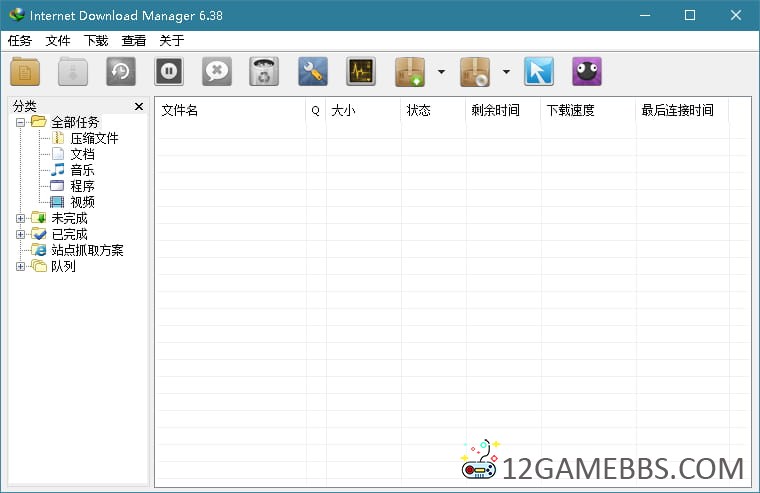Select the 队列 folder
Screen dimensions: 760x493
[x=63, y=266]
